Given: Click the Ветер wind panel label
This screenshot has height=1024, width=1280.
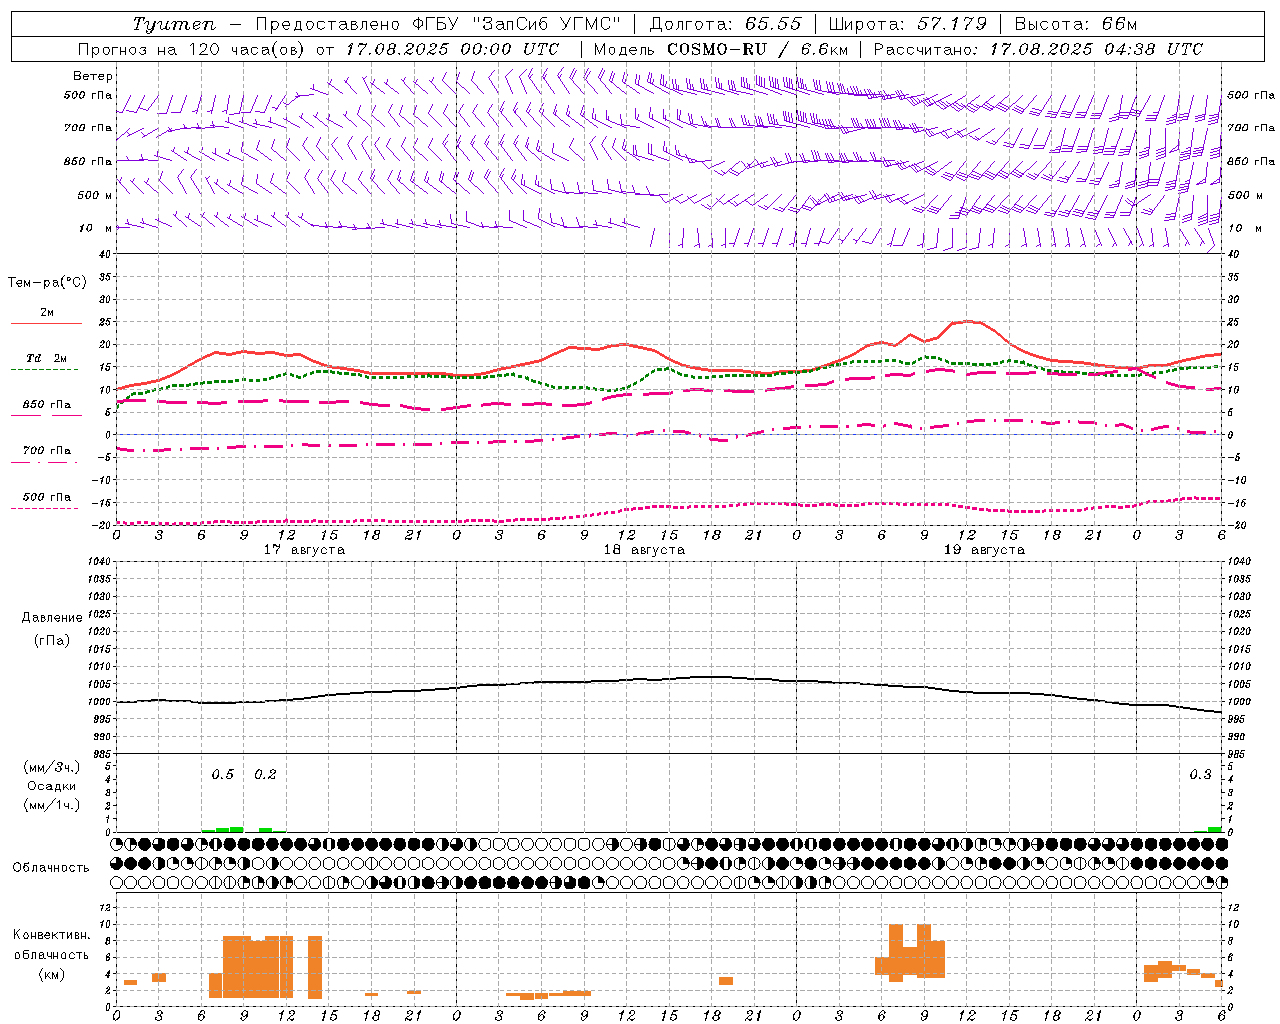Looking at the screenshot, I should pos(93,76).
